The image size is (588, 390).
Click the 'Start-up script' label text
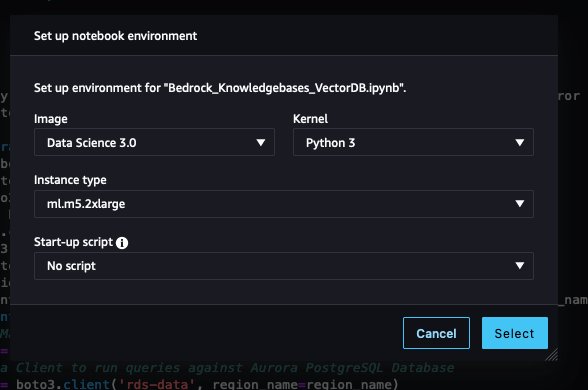tap(73, 242)
